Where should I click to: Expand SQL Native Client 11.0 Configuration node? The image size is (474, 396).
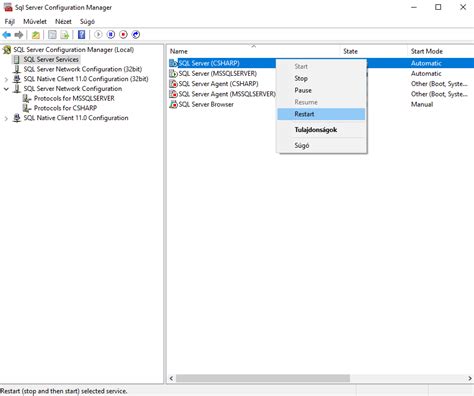[x=6, y=118]
